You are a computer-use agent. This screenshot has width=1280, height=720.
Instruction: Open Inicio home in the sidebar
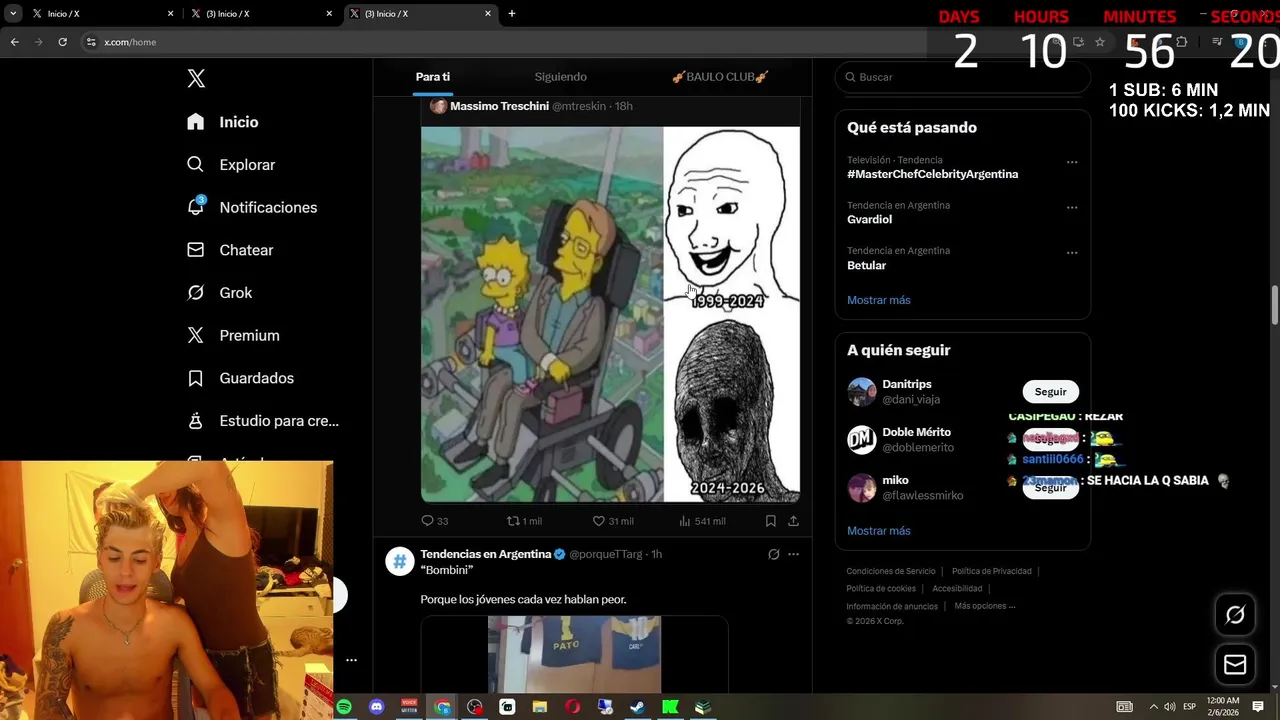(223, 122)
